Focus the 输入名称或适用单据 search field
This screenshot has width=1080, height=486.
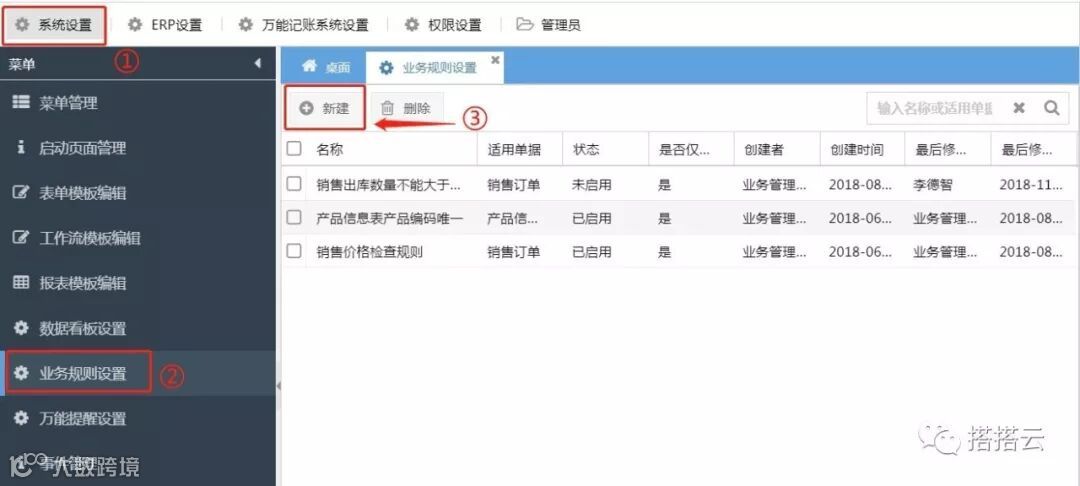[x=935, y=108]
